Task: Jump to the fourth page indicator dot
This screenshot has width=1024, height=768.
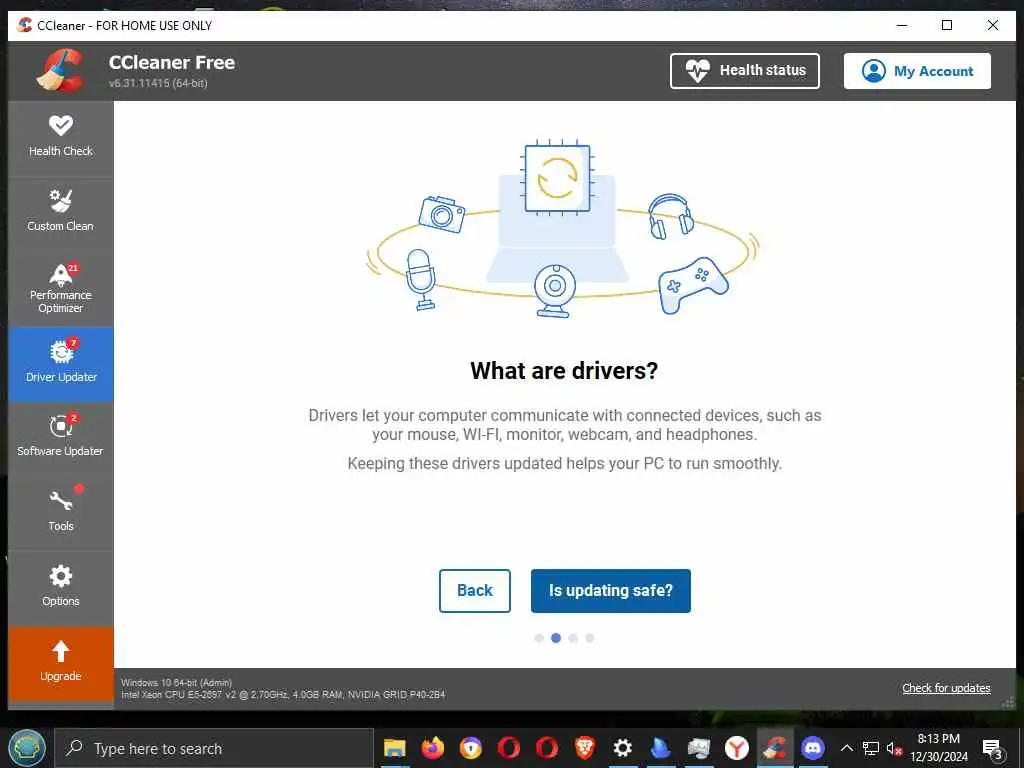Action: tap(590, 638)
